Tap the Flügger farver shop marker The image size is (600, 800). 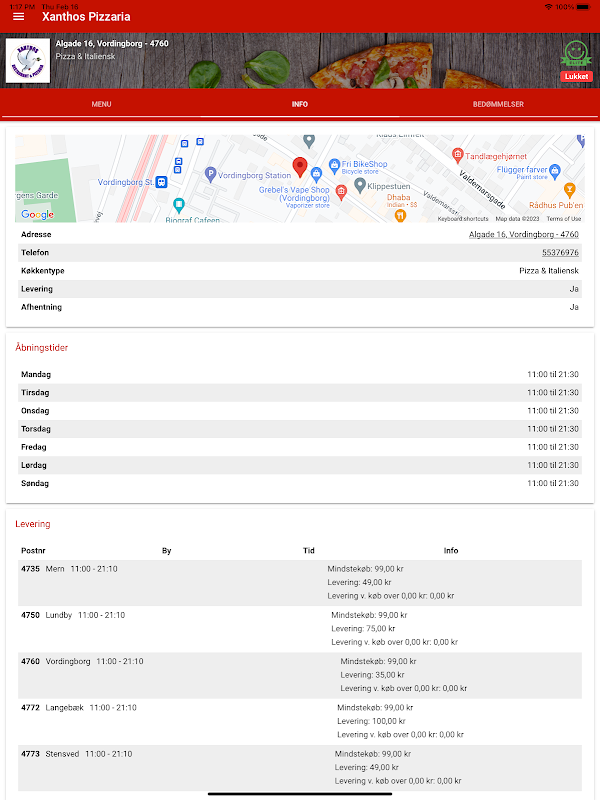pyautogui.click(x=555, y=170)
